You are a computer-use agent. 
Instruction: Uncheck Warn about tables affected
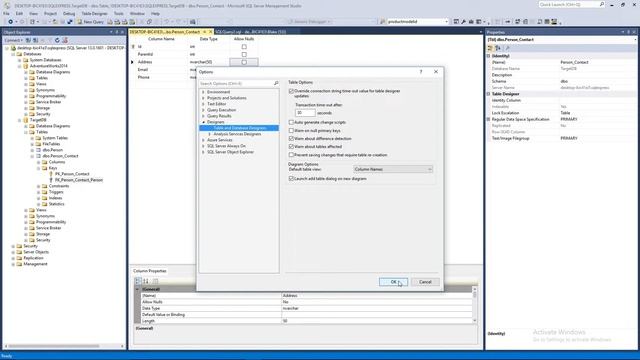(291, 147)
